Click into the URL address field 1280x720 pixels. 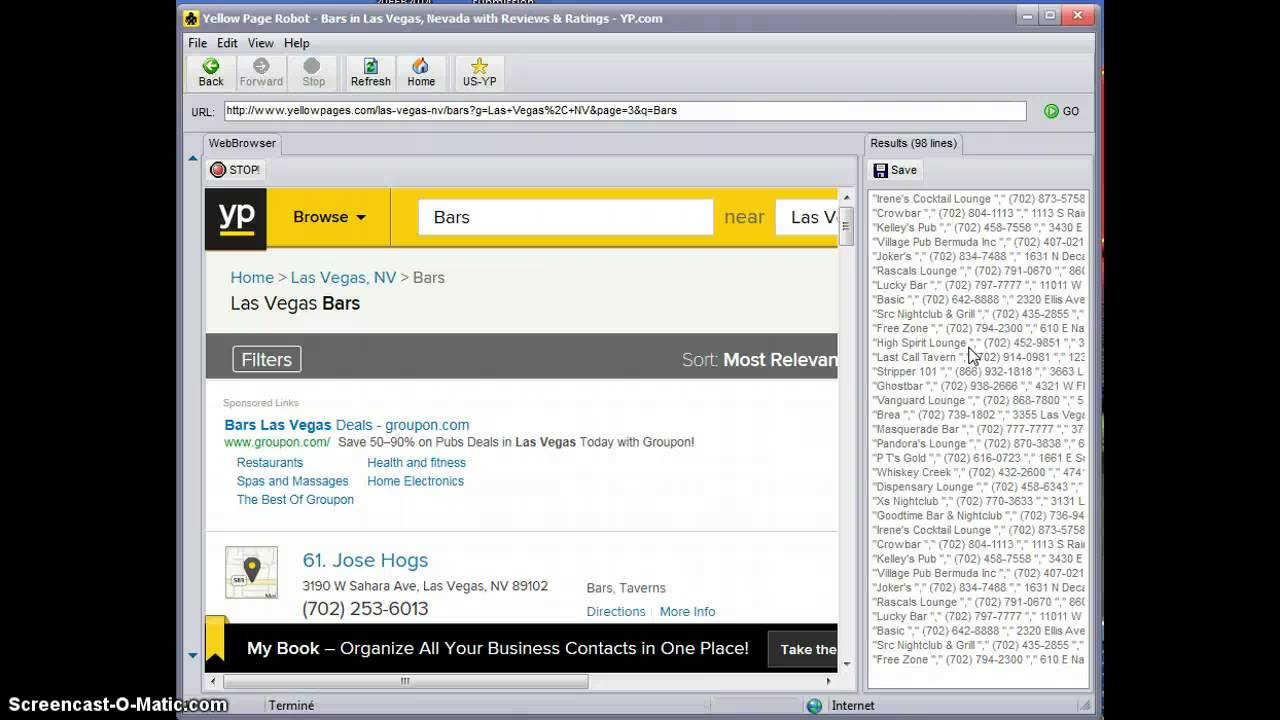pyautogui.click(x=625, y=111)
